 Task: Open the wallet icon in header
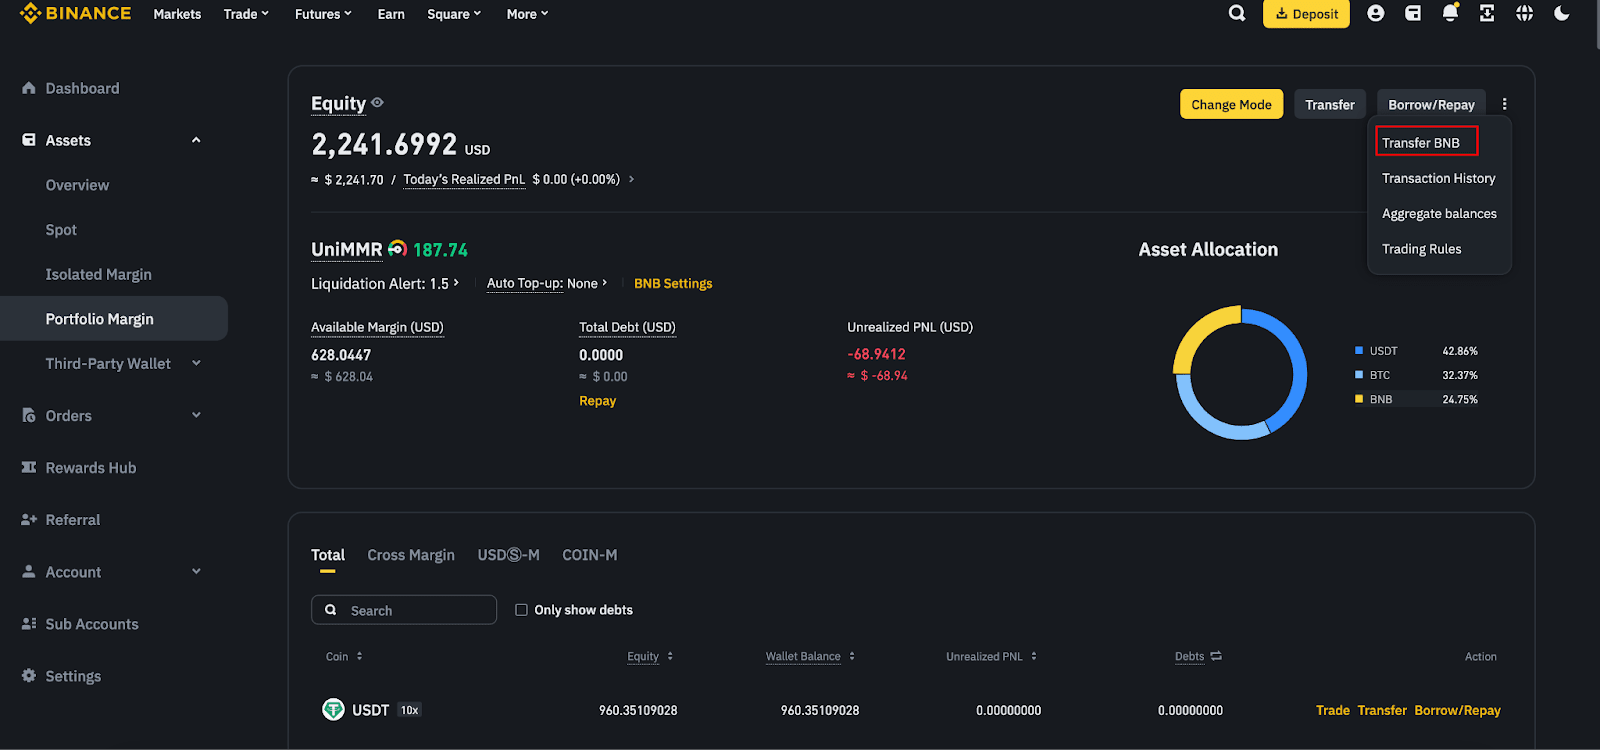pos(1413,13)
